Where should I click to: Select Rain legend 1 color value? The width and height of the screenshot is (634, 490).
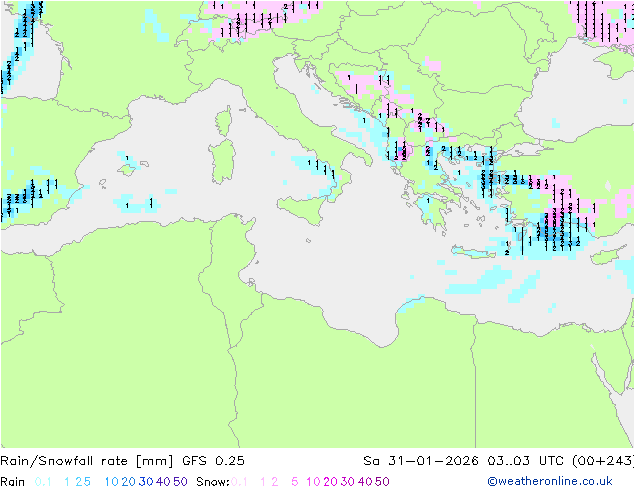coord(67,482)
